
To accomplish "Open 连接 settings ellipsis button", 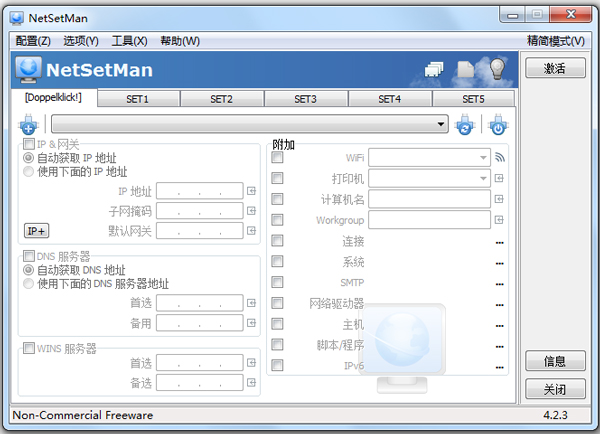I will [x=499, y=243].
